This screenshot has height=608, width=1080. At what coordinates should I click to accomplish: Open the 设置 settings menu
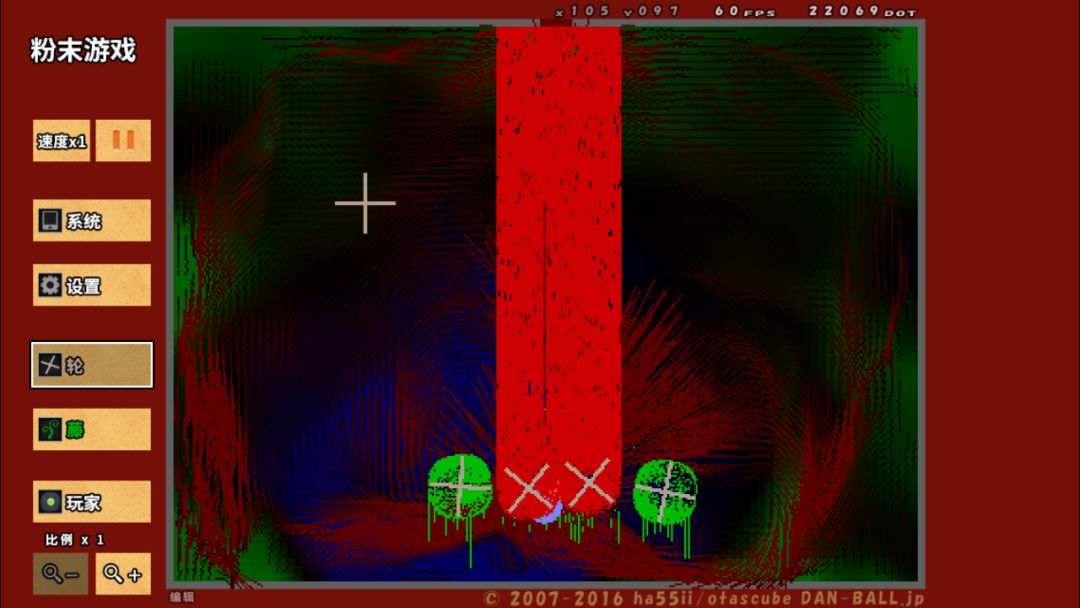(x=92, y=285)
